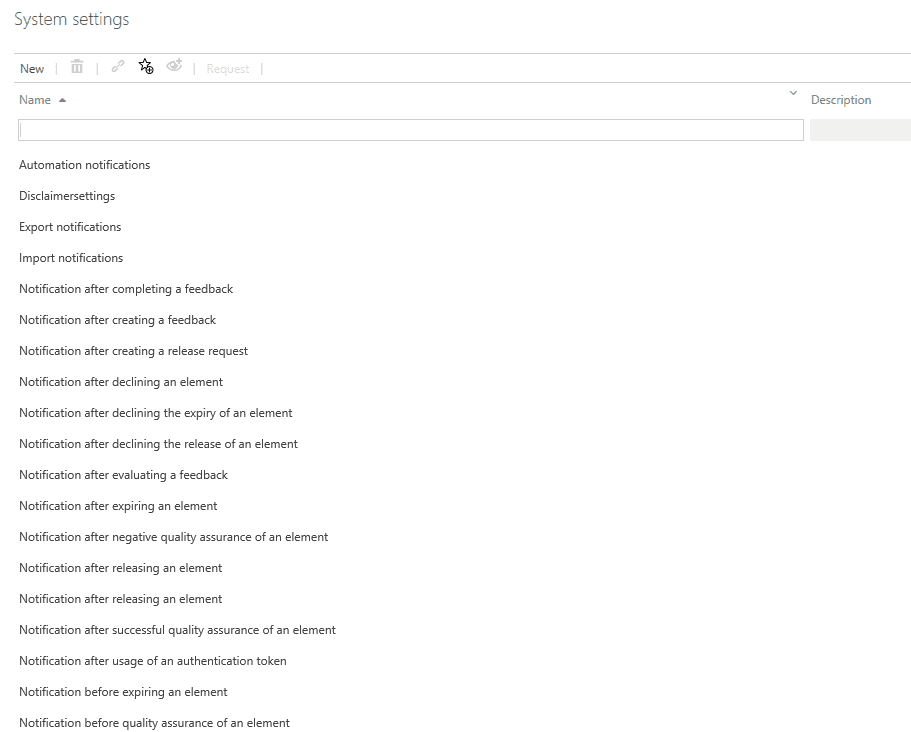Open Disclaimersettings entry
This screenshot has height=732, width=911.
[67, 196]
